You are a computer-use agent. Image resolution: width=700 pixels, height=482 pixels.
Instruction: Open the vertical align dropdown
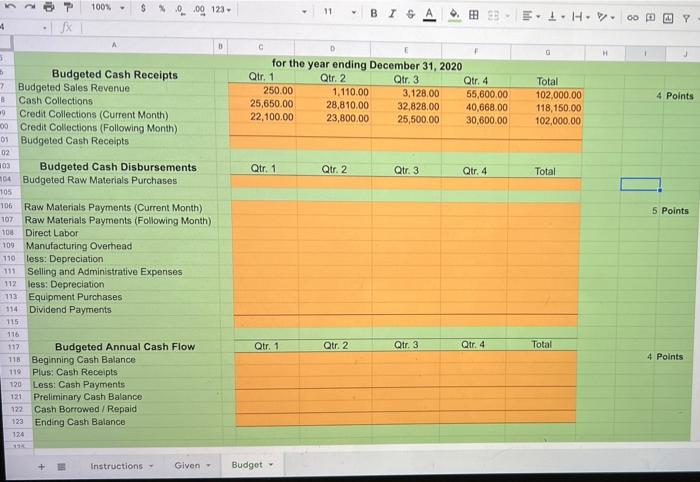(x=556, y=17)
